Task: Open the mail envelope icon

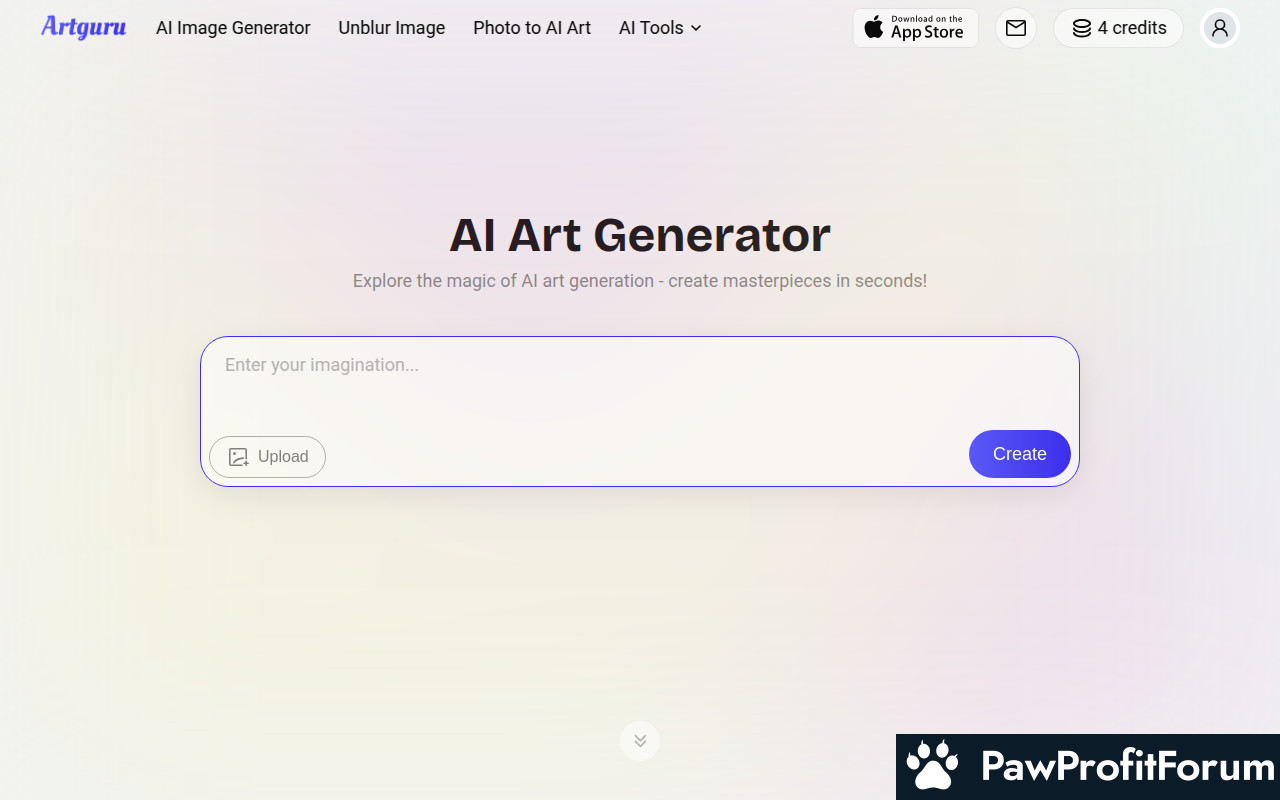Action: pyautogui.click(x=1016, y=28)
